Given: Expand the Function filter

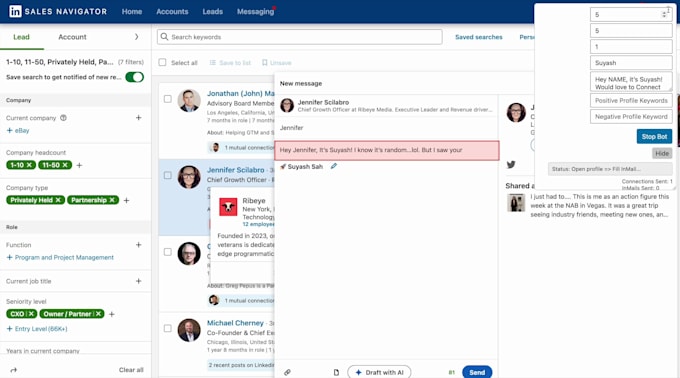Looking at the screenshot, I should pos(138,245).
